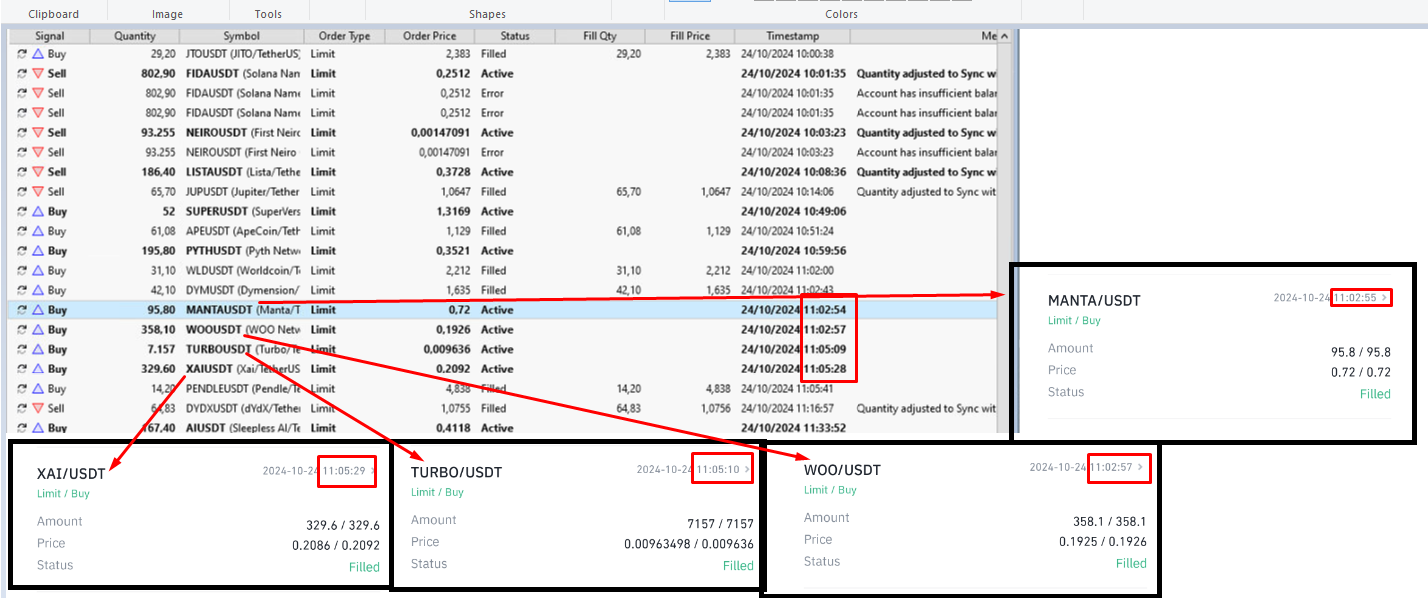Click the buy triangle icon on PYTHUSDT row
The image size is (1428, 598).
point(38,251)
